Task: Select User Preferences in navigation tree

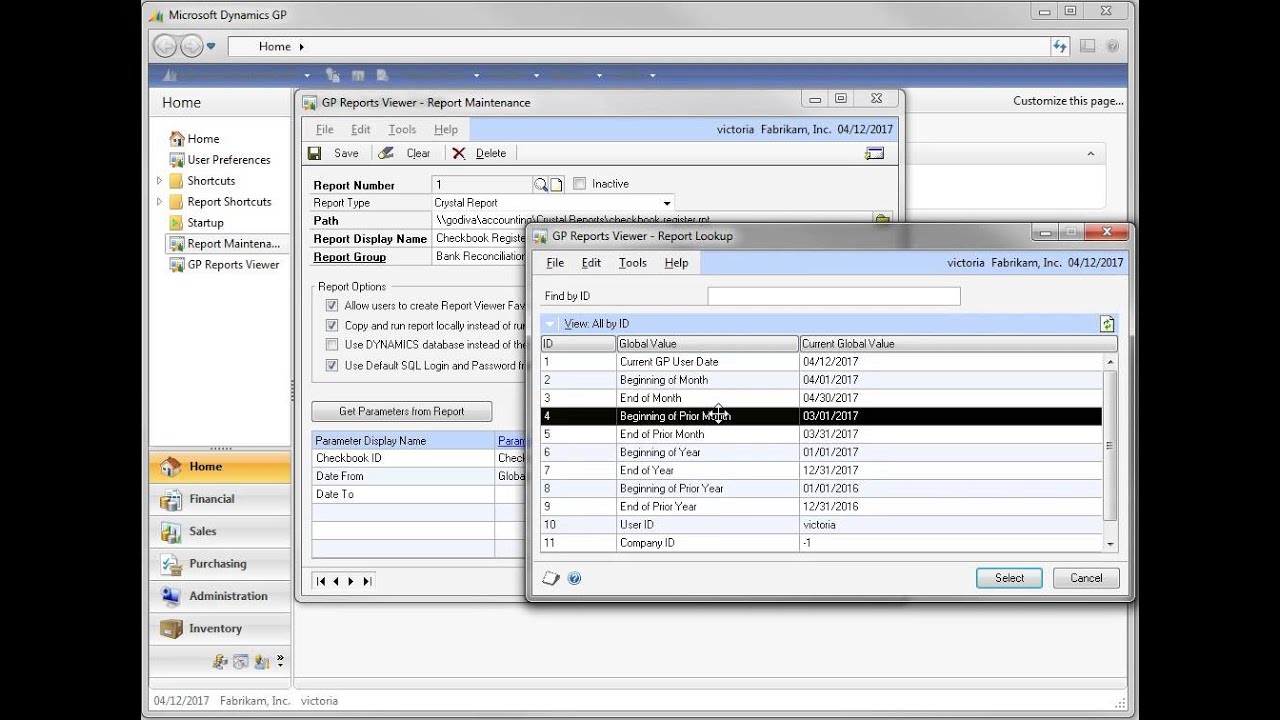Action: [x=229, y=160]
